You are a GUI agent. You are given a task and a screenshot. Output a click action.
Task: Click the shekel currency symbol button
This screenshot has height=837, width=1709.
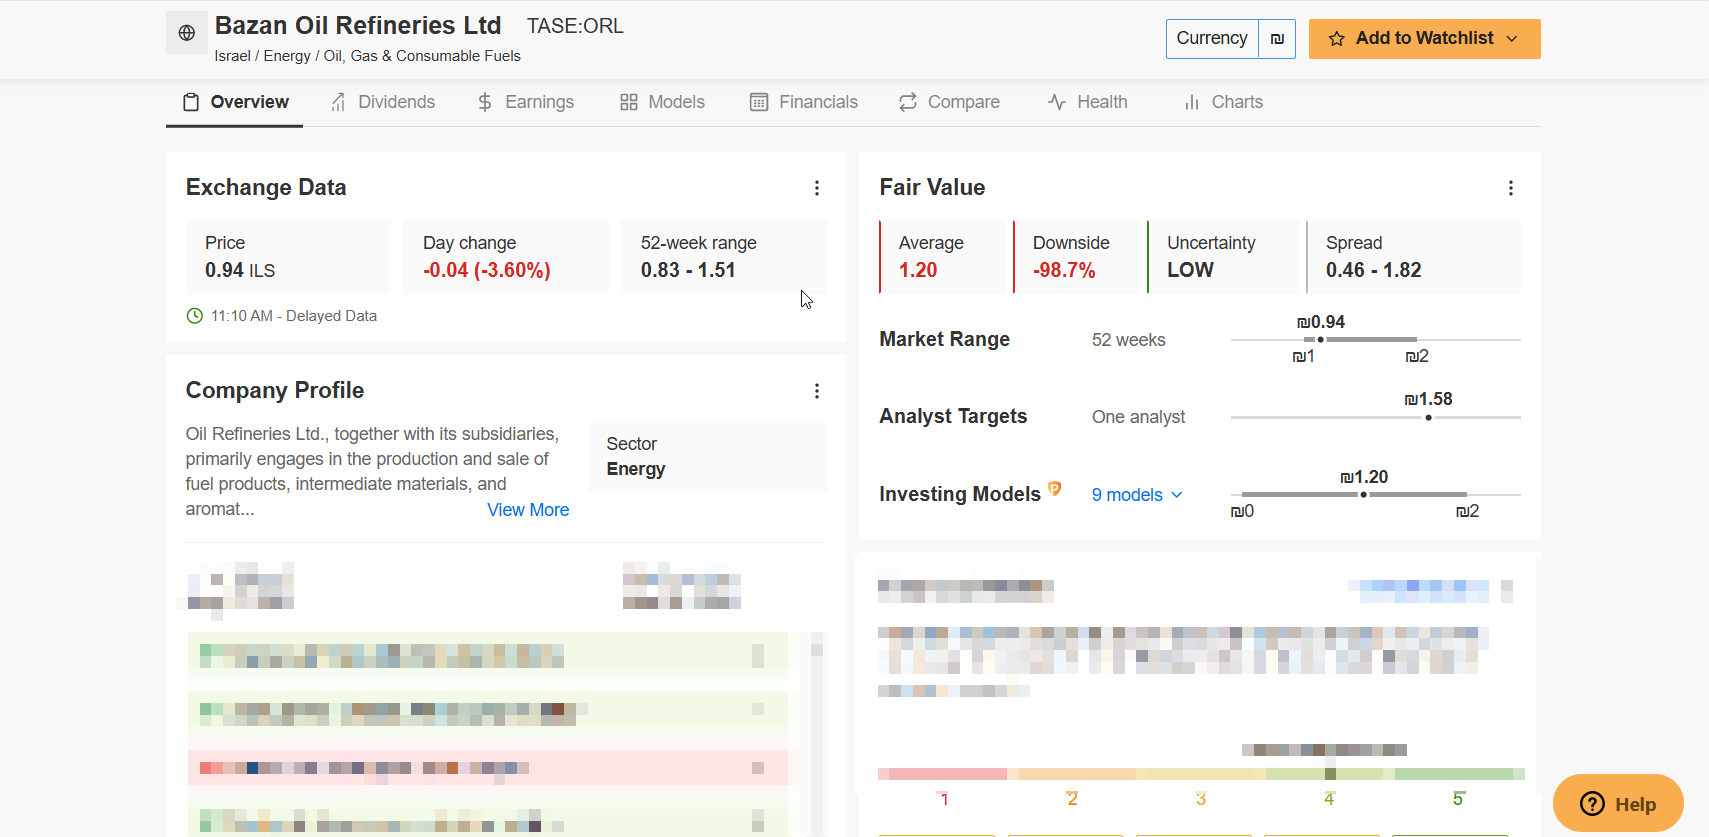tap(1277, 39)
